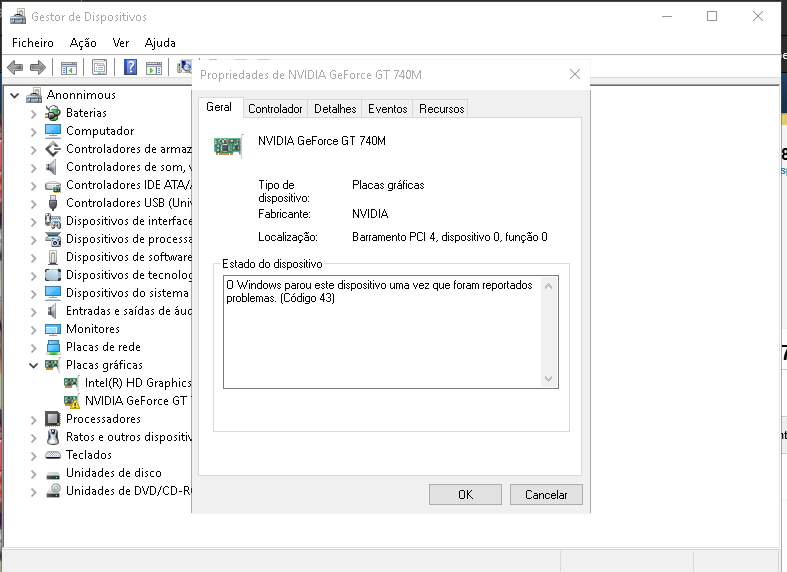Collapse the Anonnimous root node
Image resolution: width=787 pixels, height=572 pixels.
(15, 95)
